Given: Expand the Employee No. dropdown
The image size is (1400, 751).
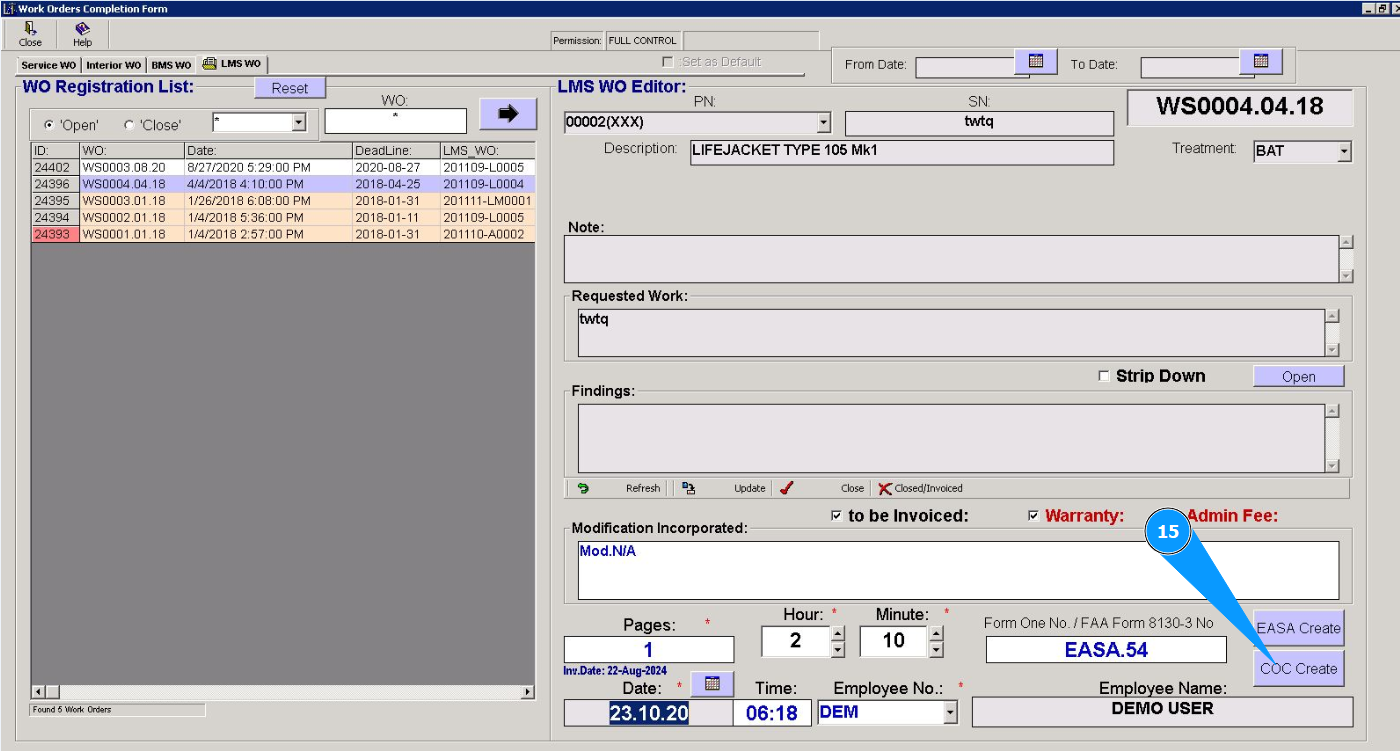Looking at the screenshot, I should [950, 713].
